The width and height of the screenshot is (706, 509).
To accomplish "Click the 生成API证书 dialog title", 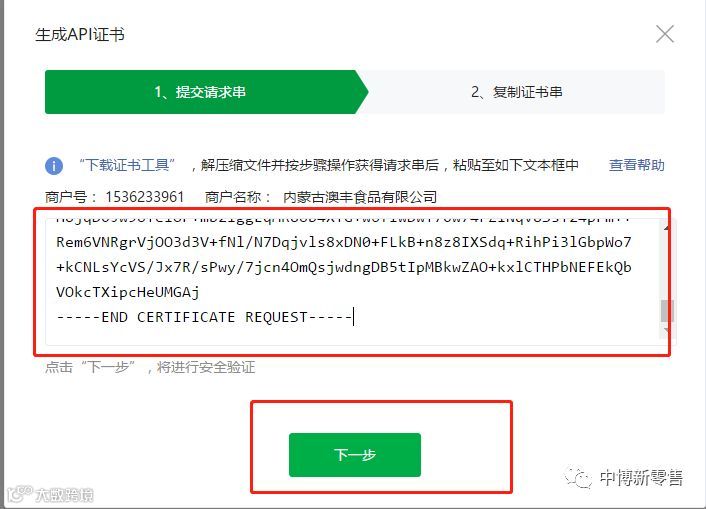I will pyautogui.click(x=80, y=35).
